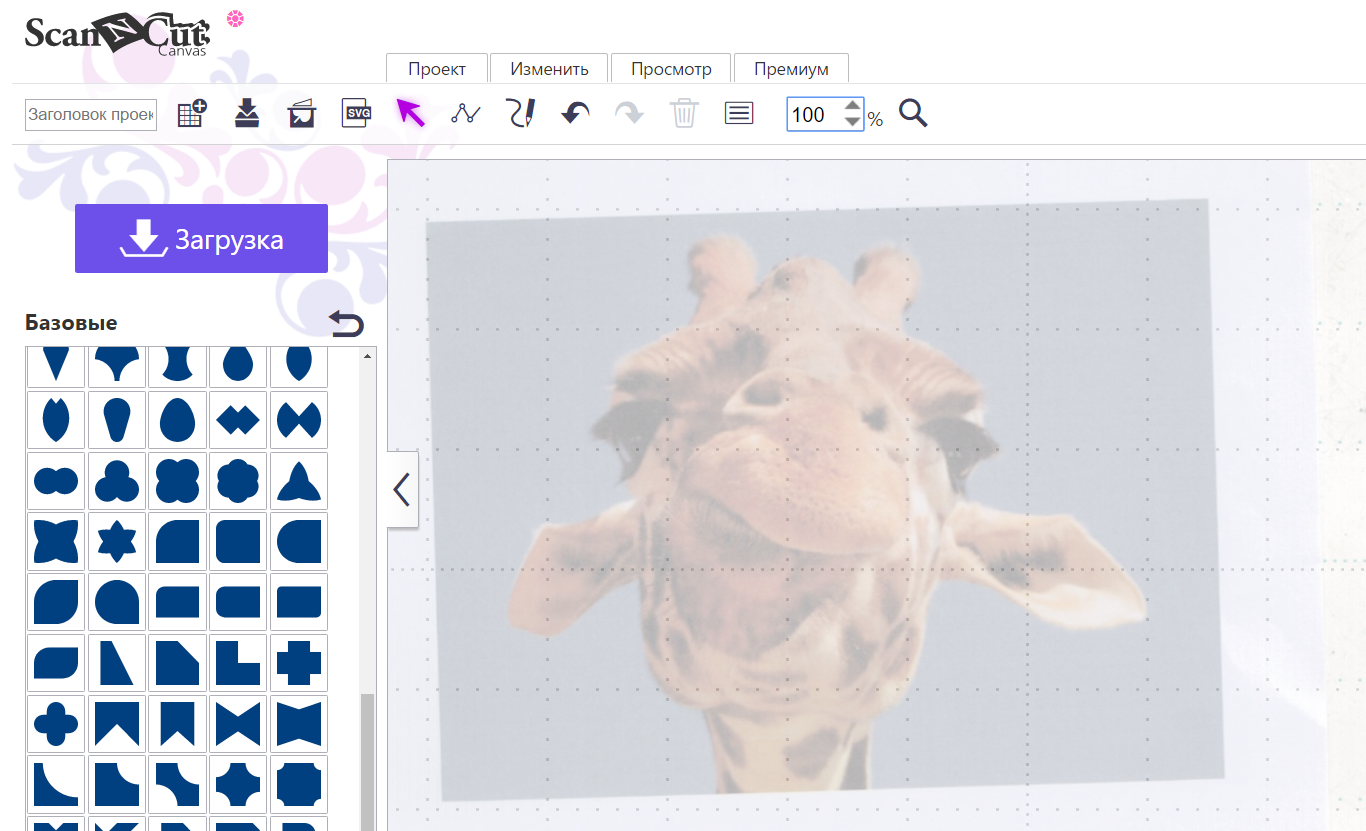Select the freehand pen drawing tool
The width and height of the screenshot is (1366, 831).
[520, 113]
